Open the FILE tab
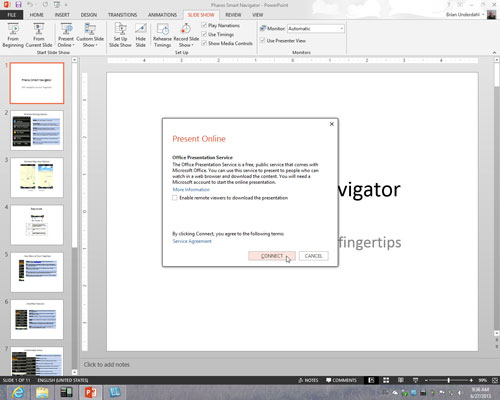This screenshot has height=400, width=500. point(12,15)
